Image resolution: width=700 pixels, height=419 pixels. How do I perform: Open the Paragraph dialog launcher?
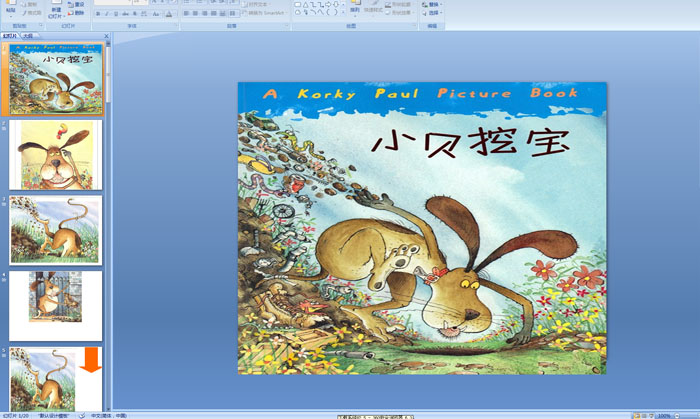pyautogui.click(x=287, y=25)
